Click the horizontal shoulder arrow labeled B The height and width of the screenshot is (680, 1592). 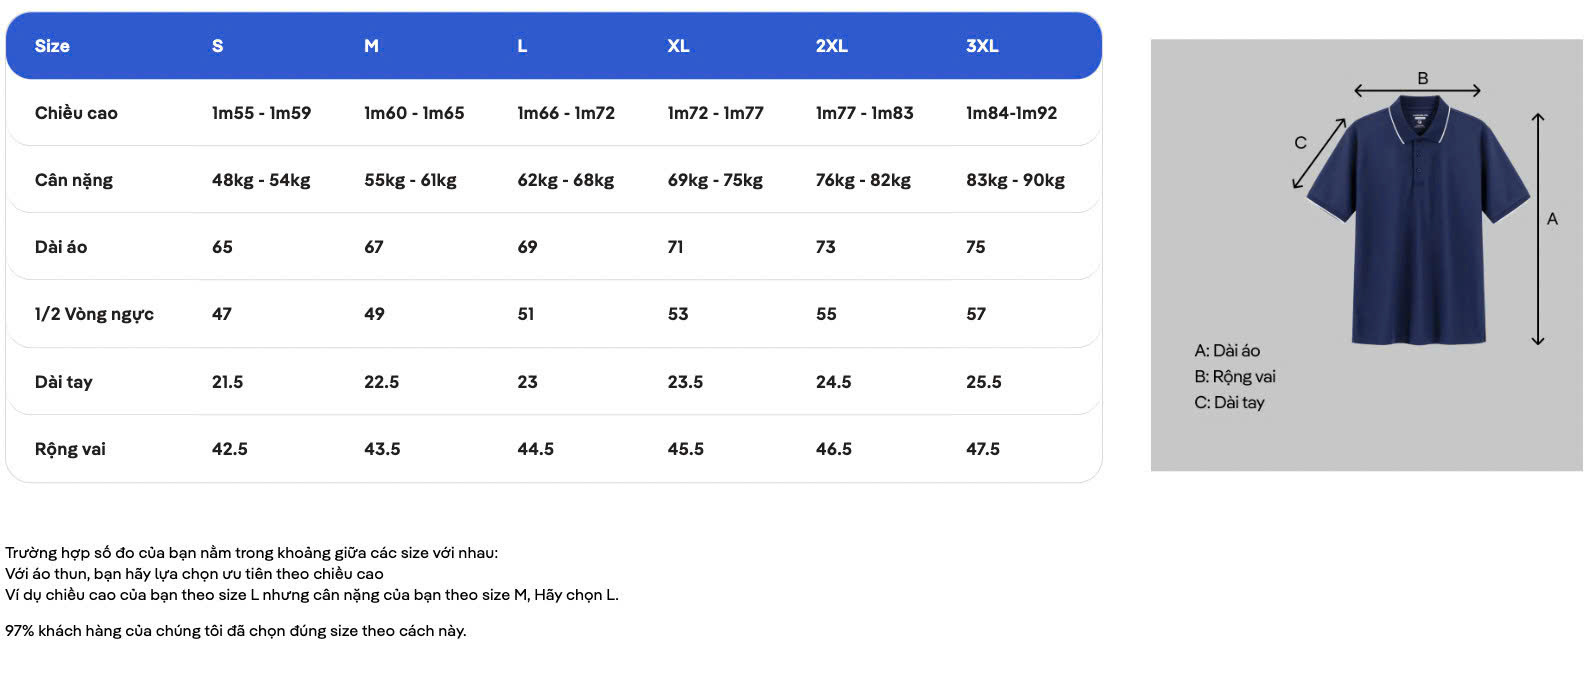pos(1417,90)
